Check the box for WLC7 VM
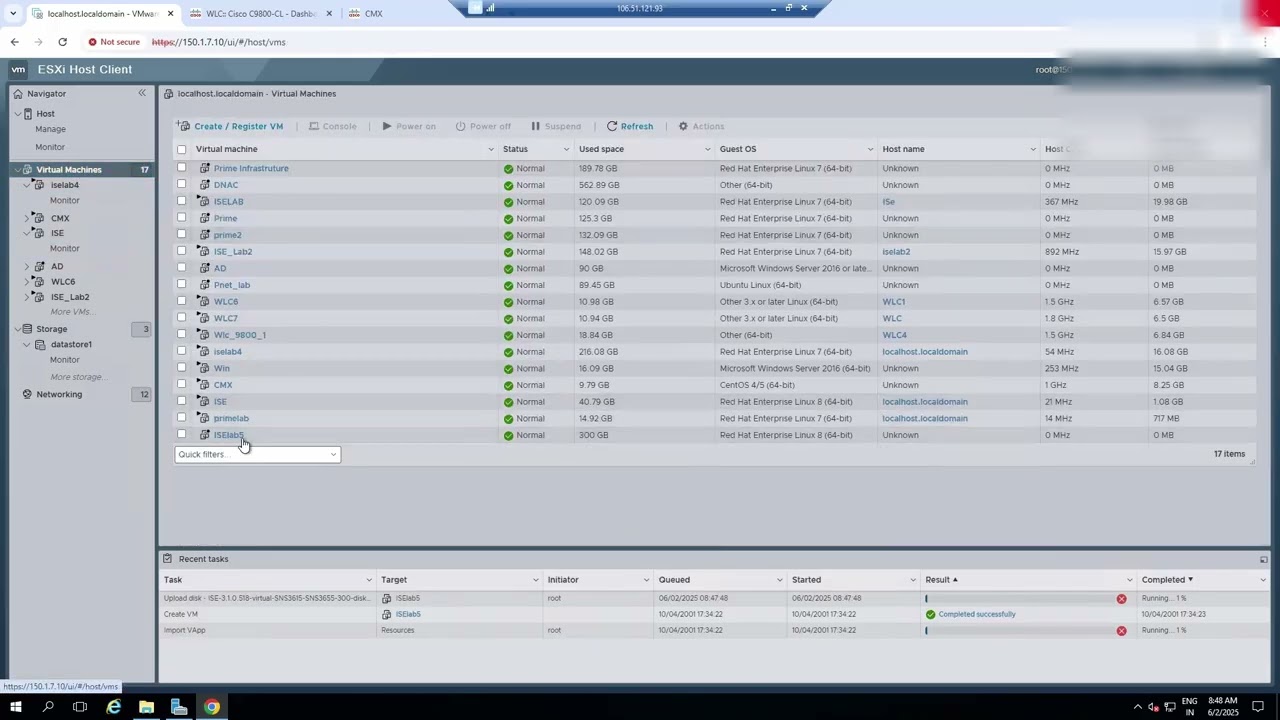This screenshot has height=720, width=1280. point(181,318)
